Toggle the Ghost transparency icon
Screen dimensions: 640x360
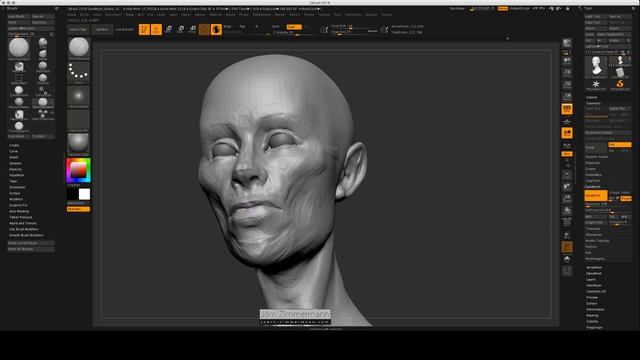[567, 247]
